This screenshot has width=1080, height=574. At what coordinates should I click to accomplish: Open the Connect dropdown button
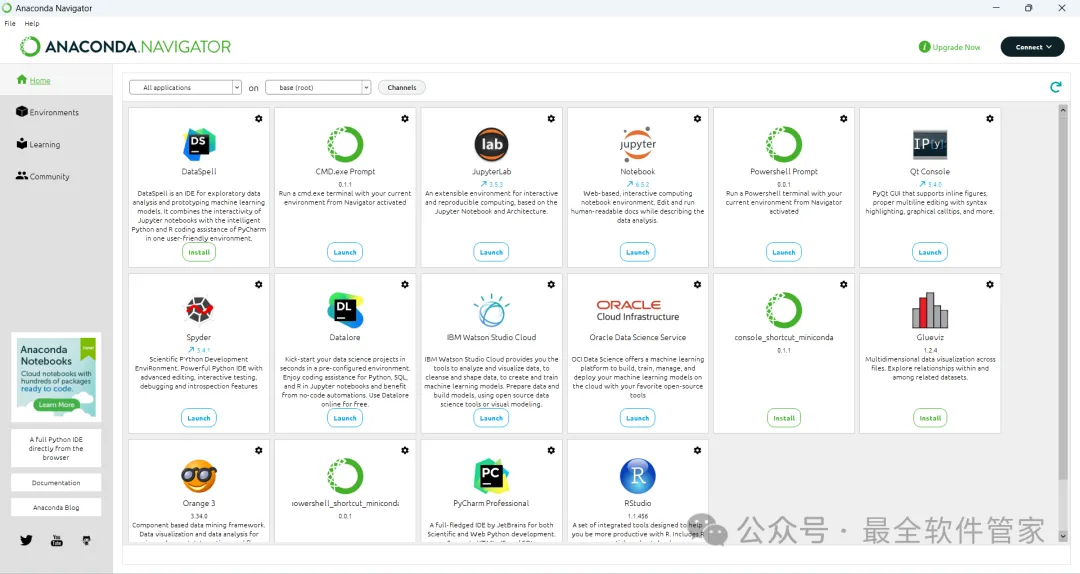(1032, 47)
